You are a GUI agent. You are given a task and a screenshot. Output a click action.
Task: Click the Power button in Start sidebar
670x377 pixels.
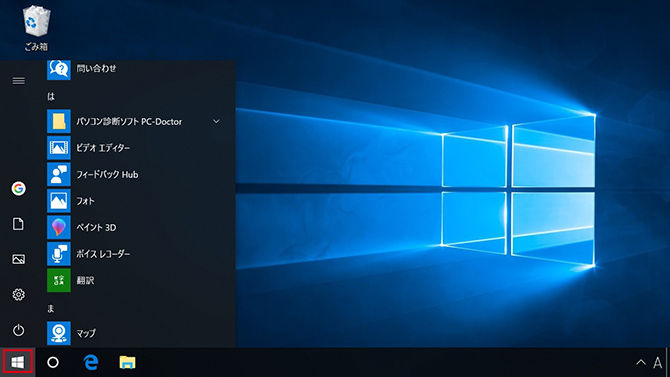[18, 330]
